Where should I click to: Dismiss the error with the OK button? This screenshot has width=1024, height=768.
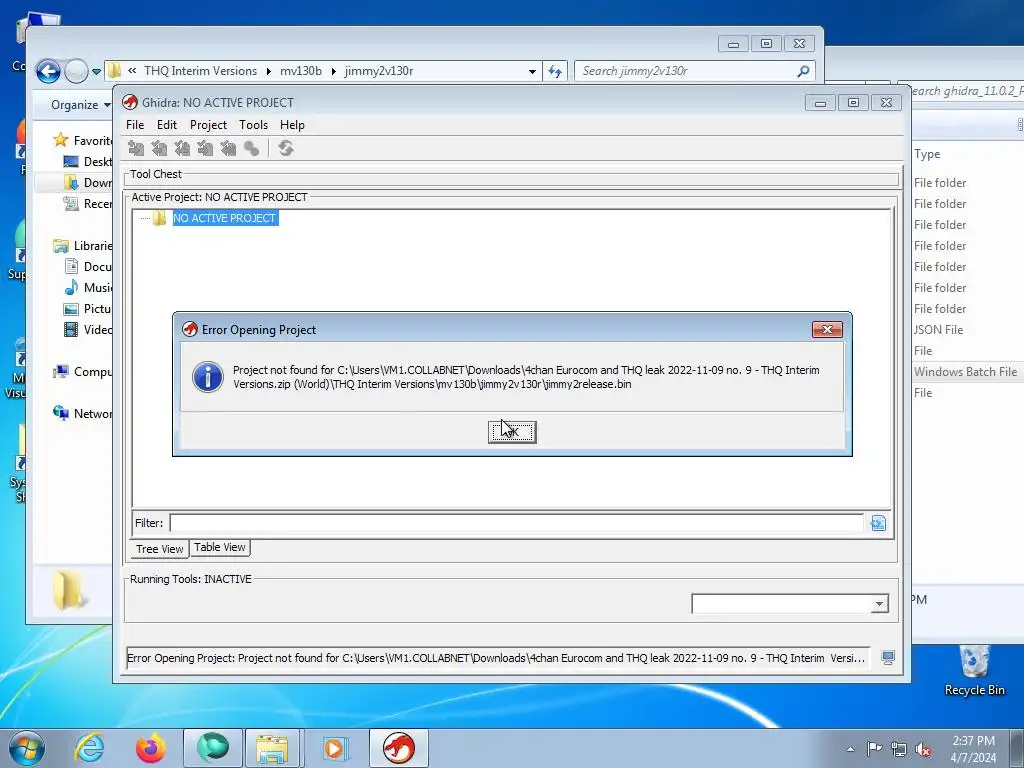pyautogui.click(x=512, y=432)
